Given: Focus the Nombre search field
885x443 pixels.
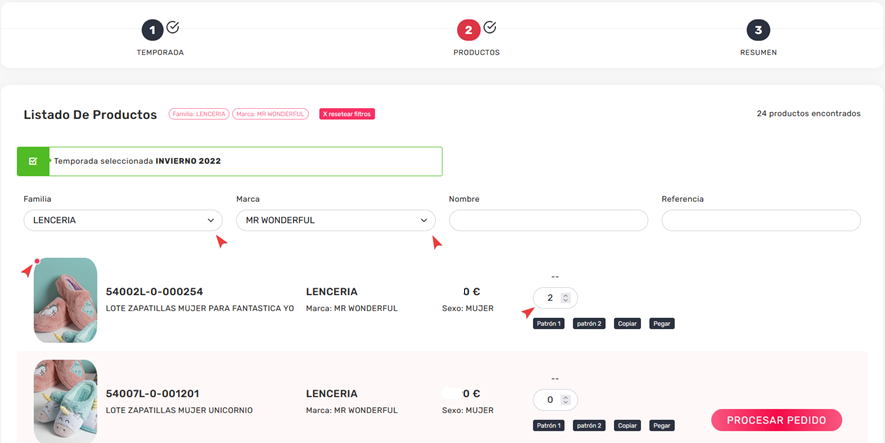Looking at the screenshot, I should pyautogui.click(x=548, y=220).
